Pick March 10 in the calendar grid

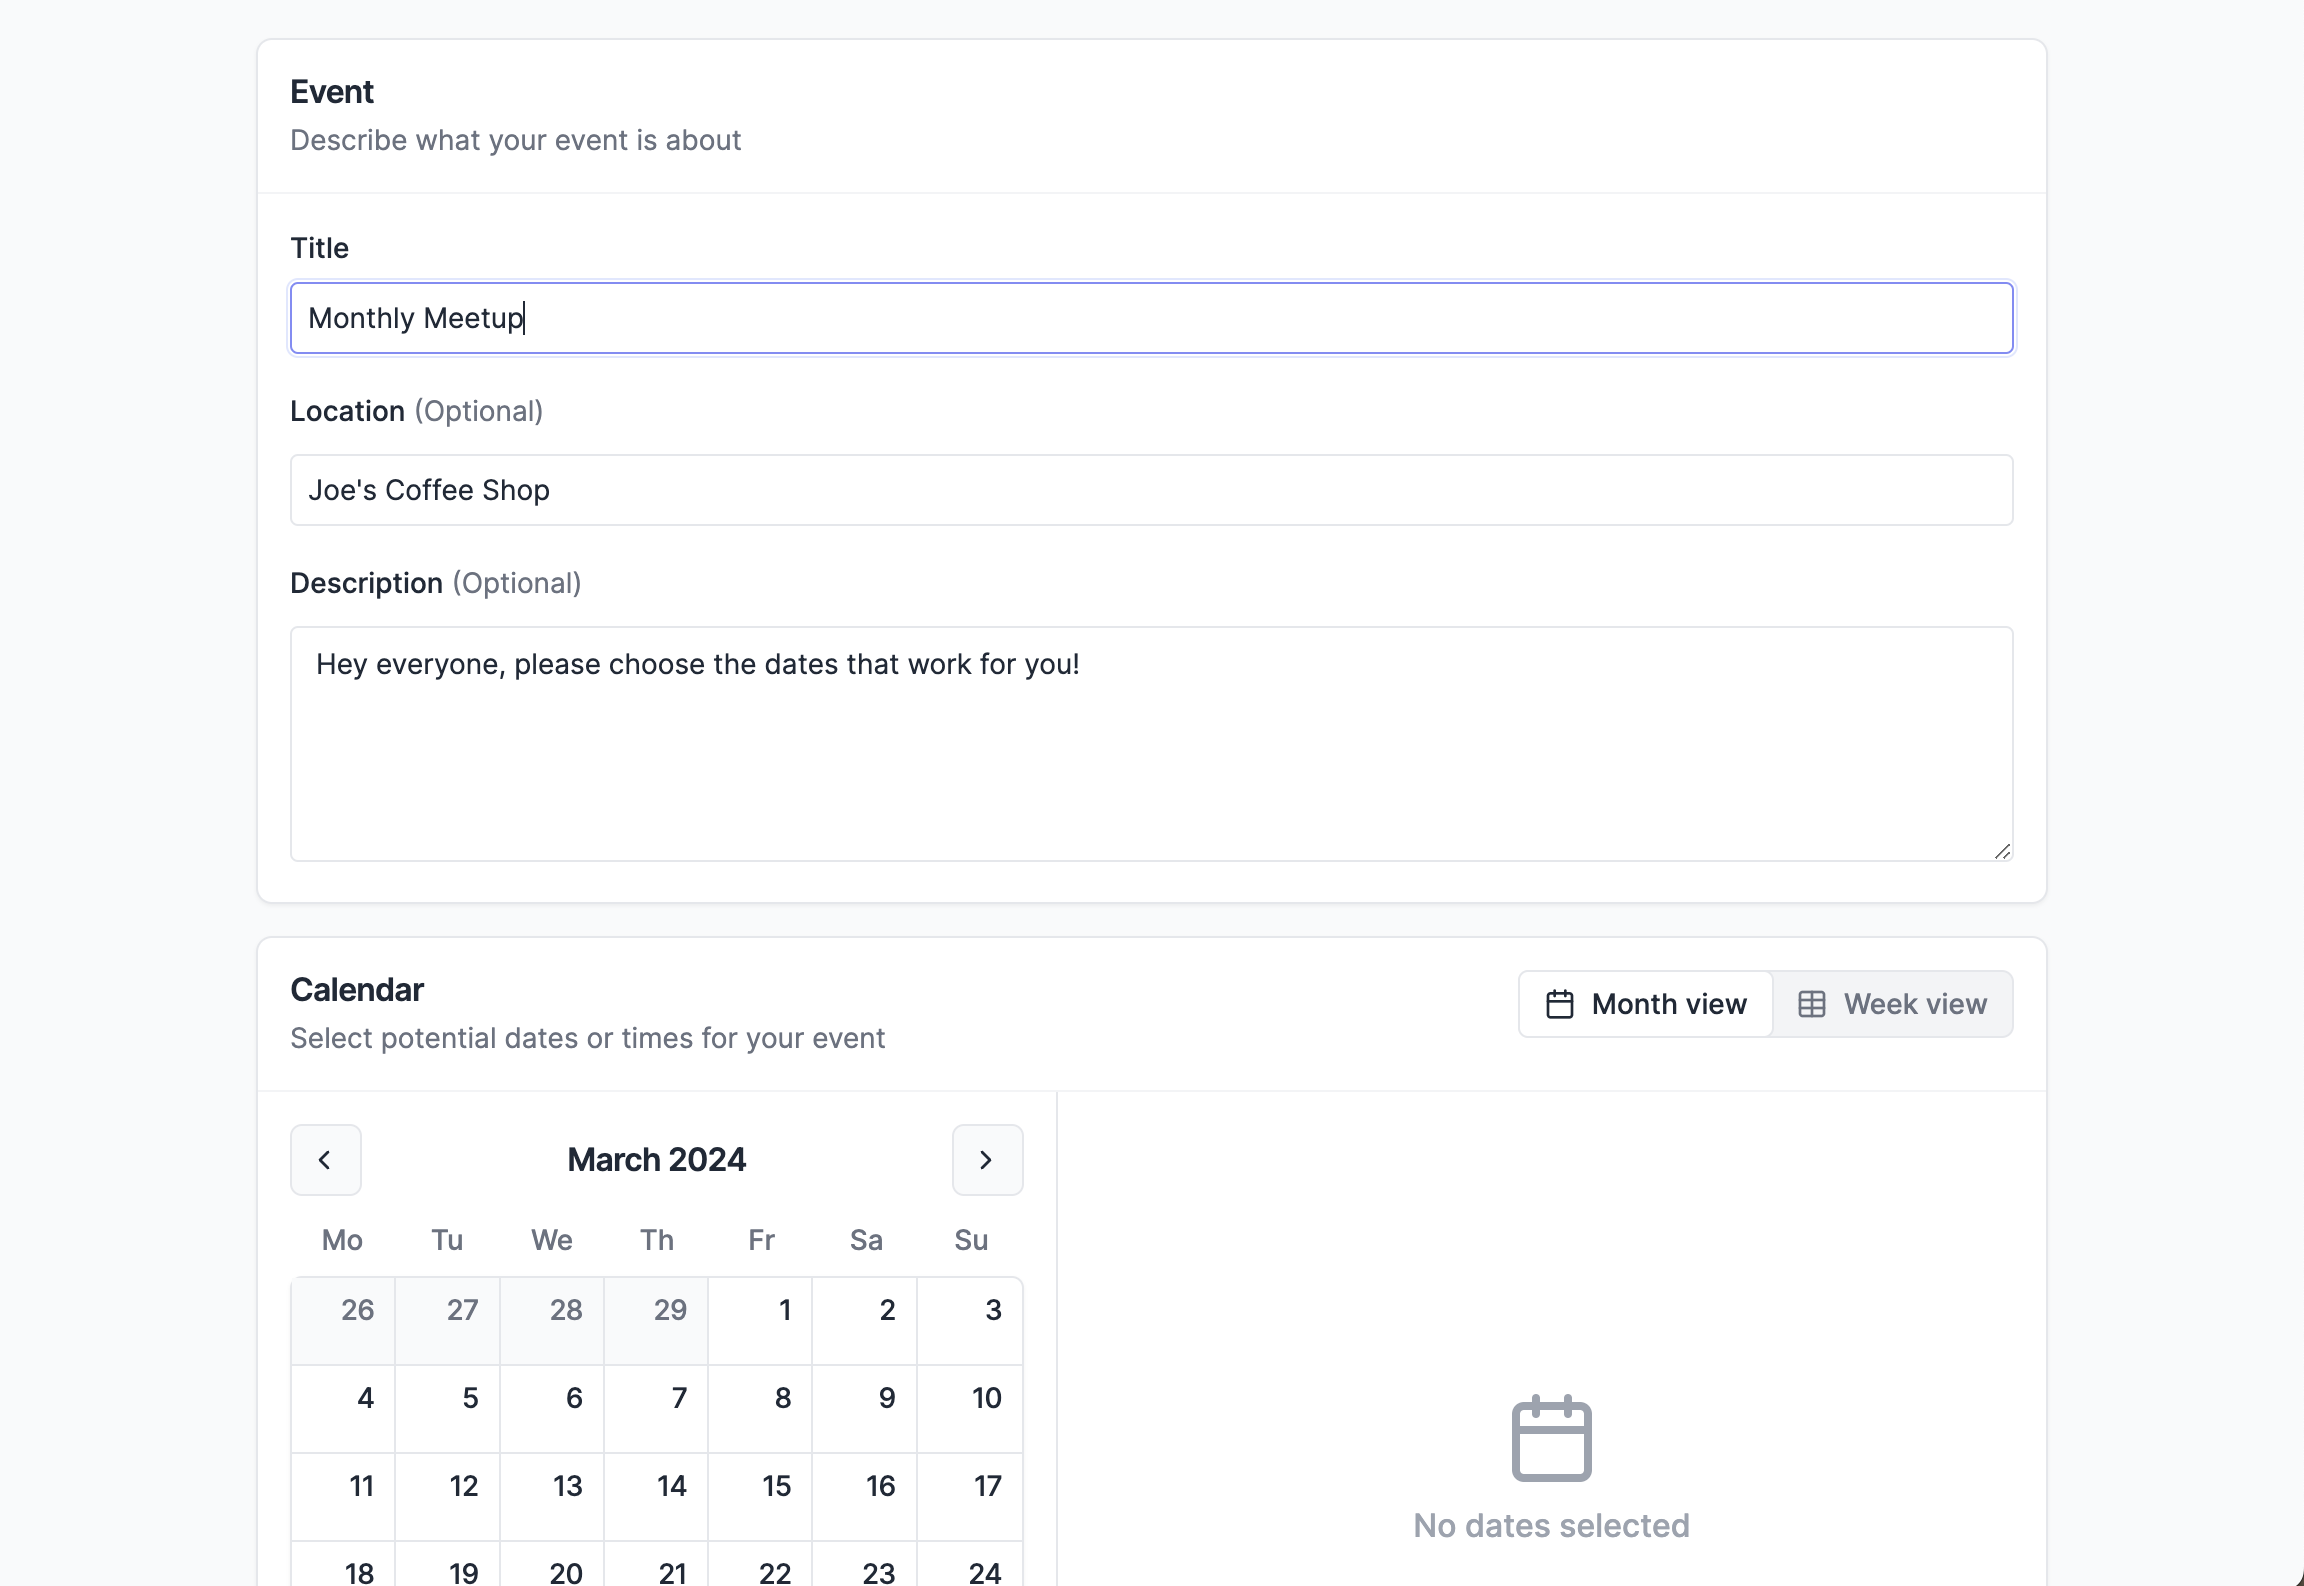[970, 1409]
